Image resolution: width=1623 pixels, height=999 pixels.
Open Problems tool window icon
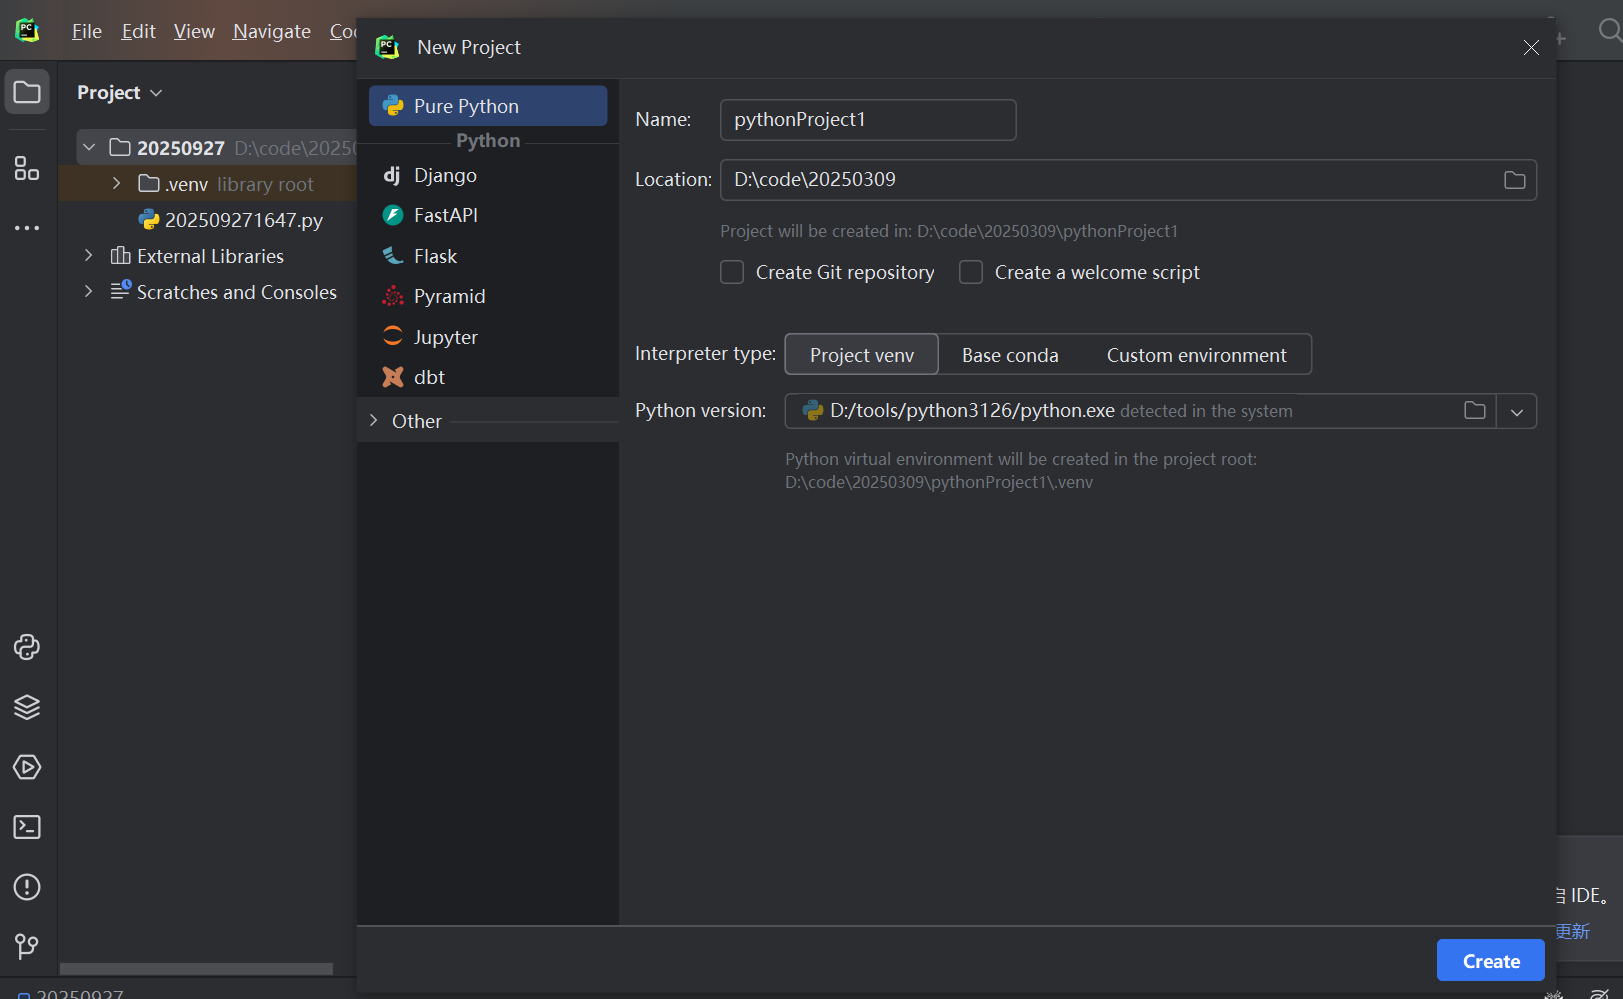(27, 887)
